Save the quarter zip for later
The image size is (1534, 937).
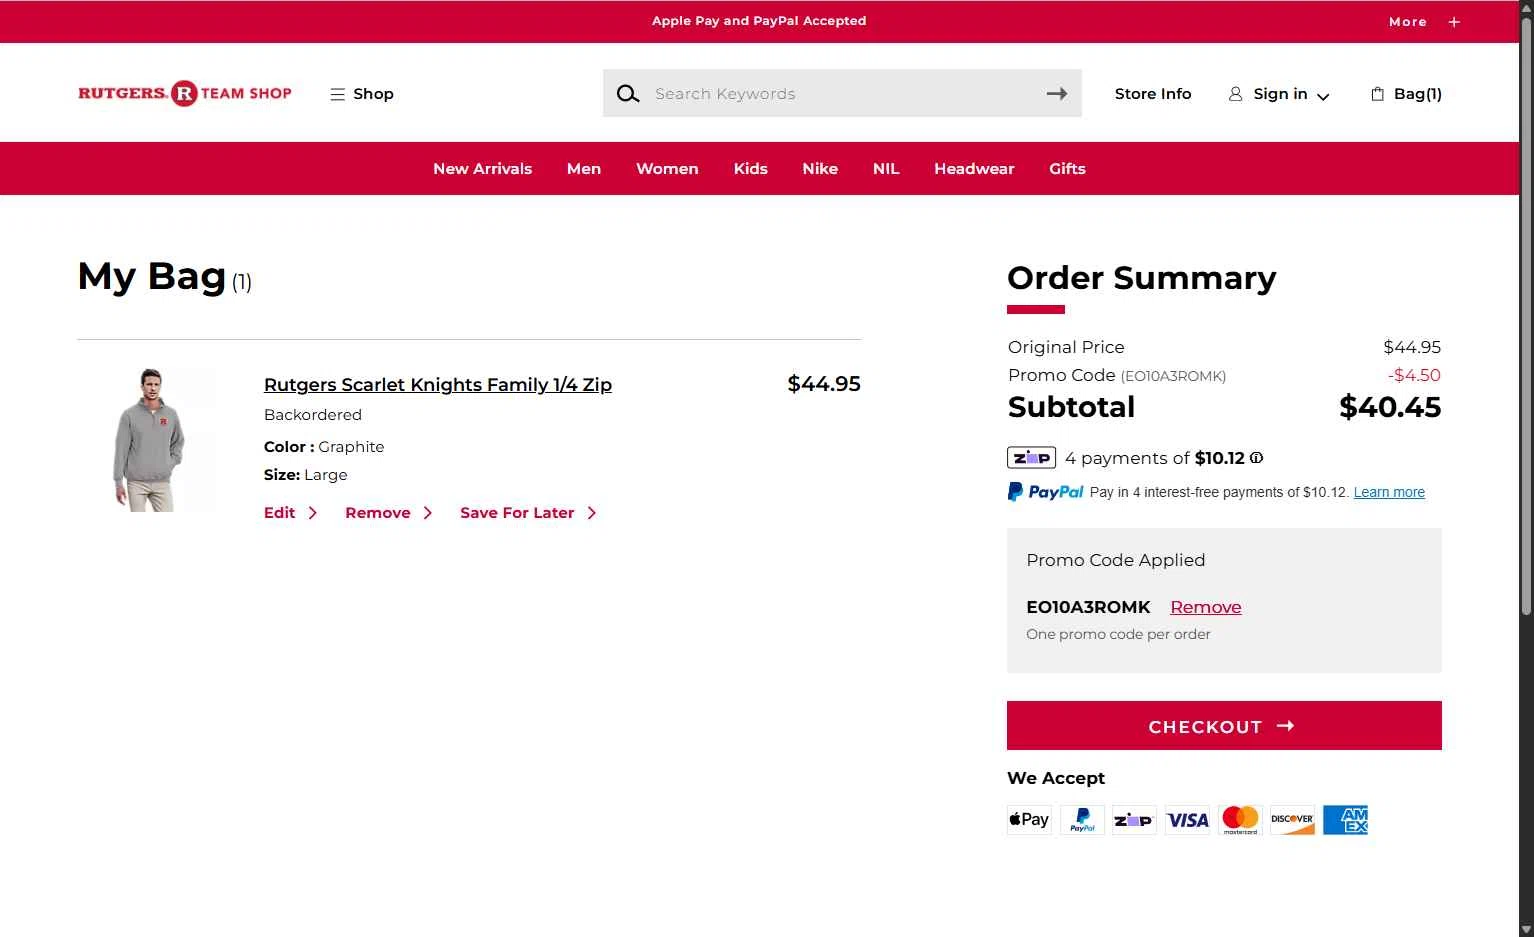pyautogui.click(x=528, y=513)
